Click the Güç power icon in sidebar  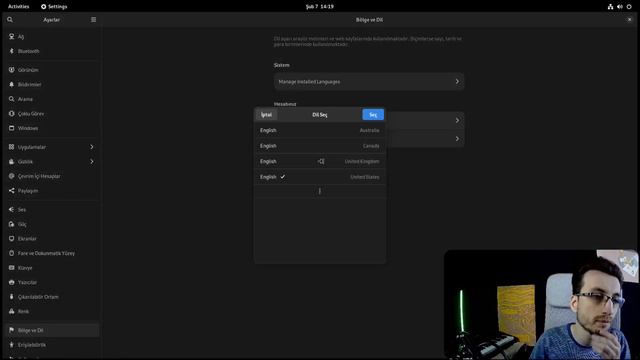coord(11,224)
